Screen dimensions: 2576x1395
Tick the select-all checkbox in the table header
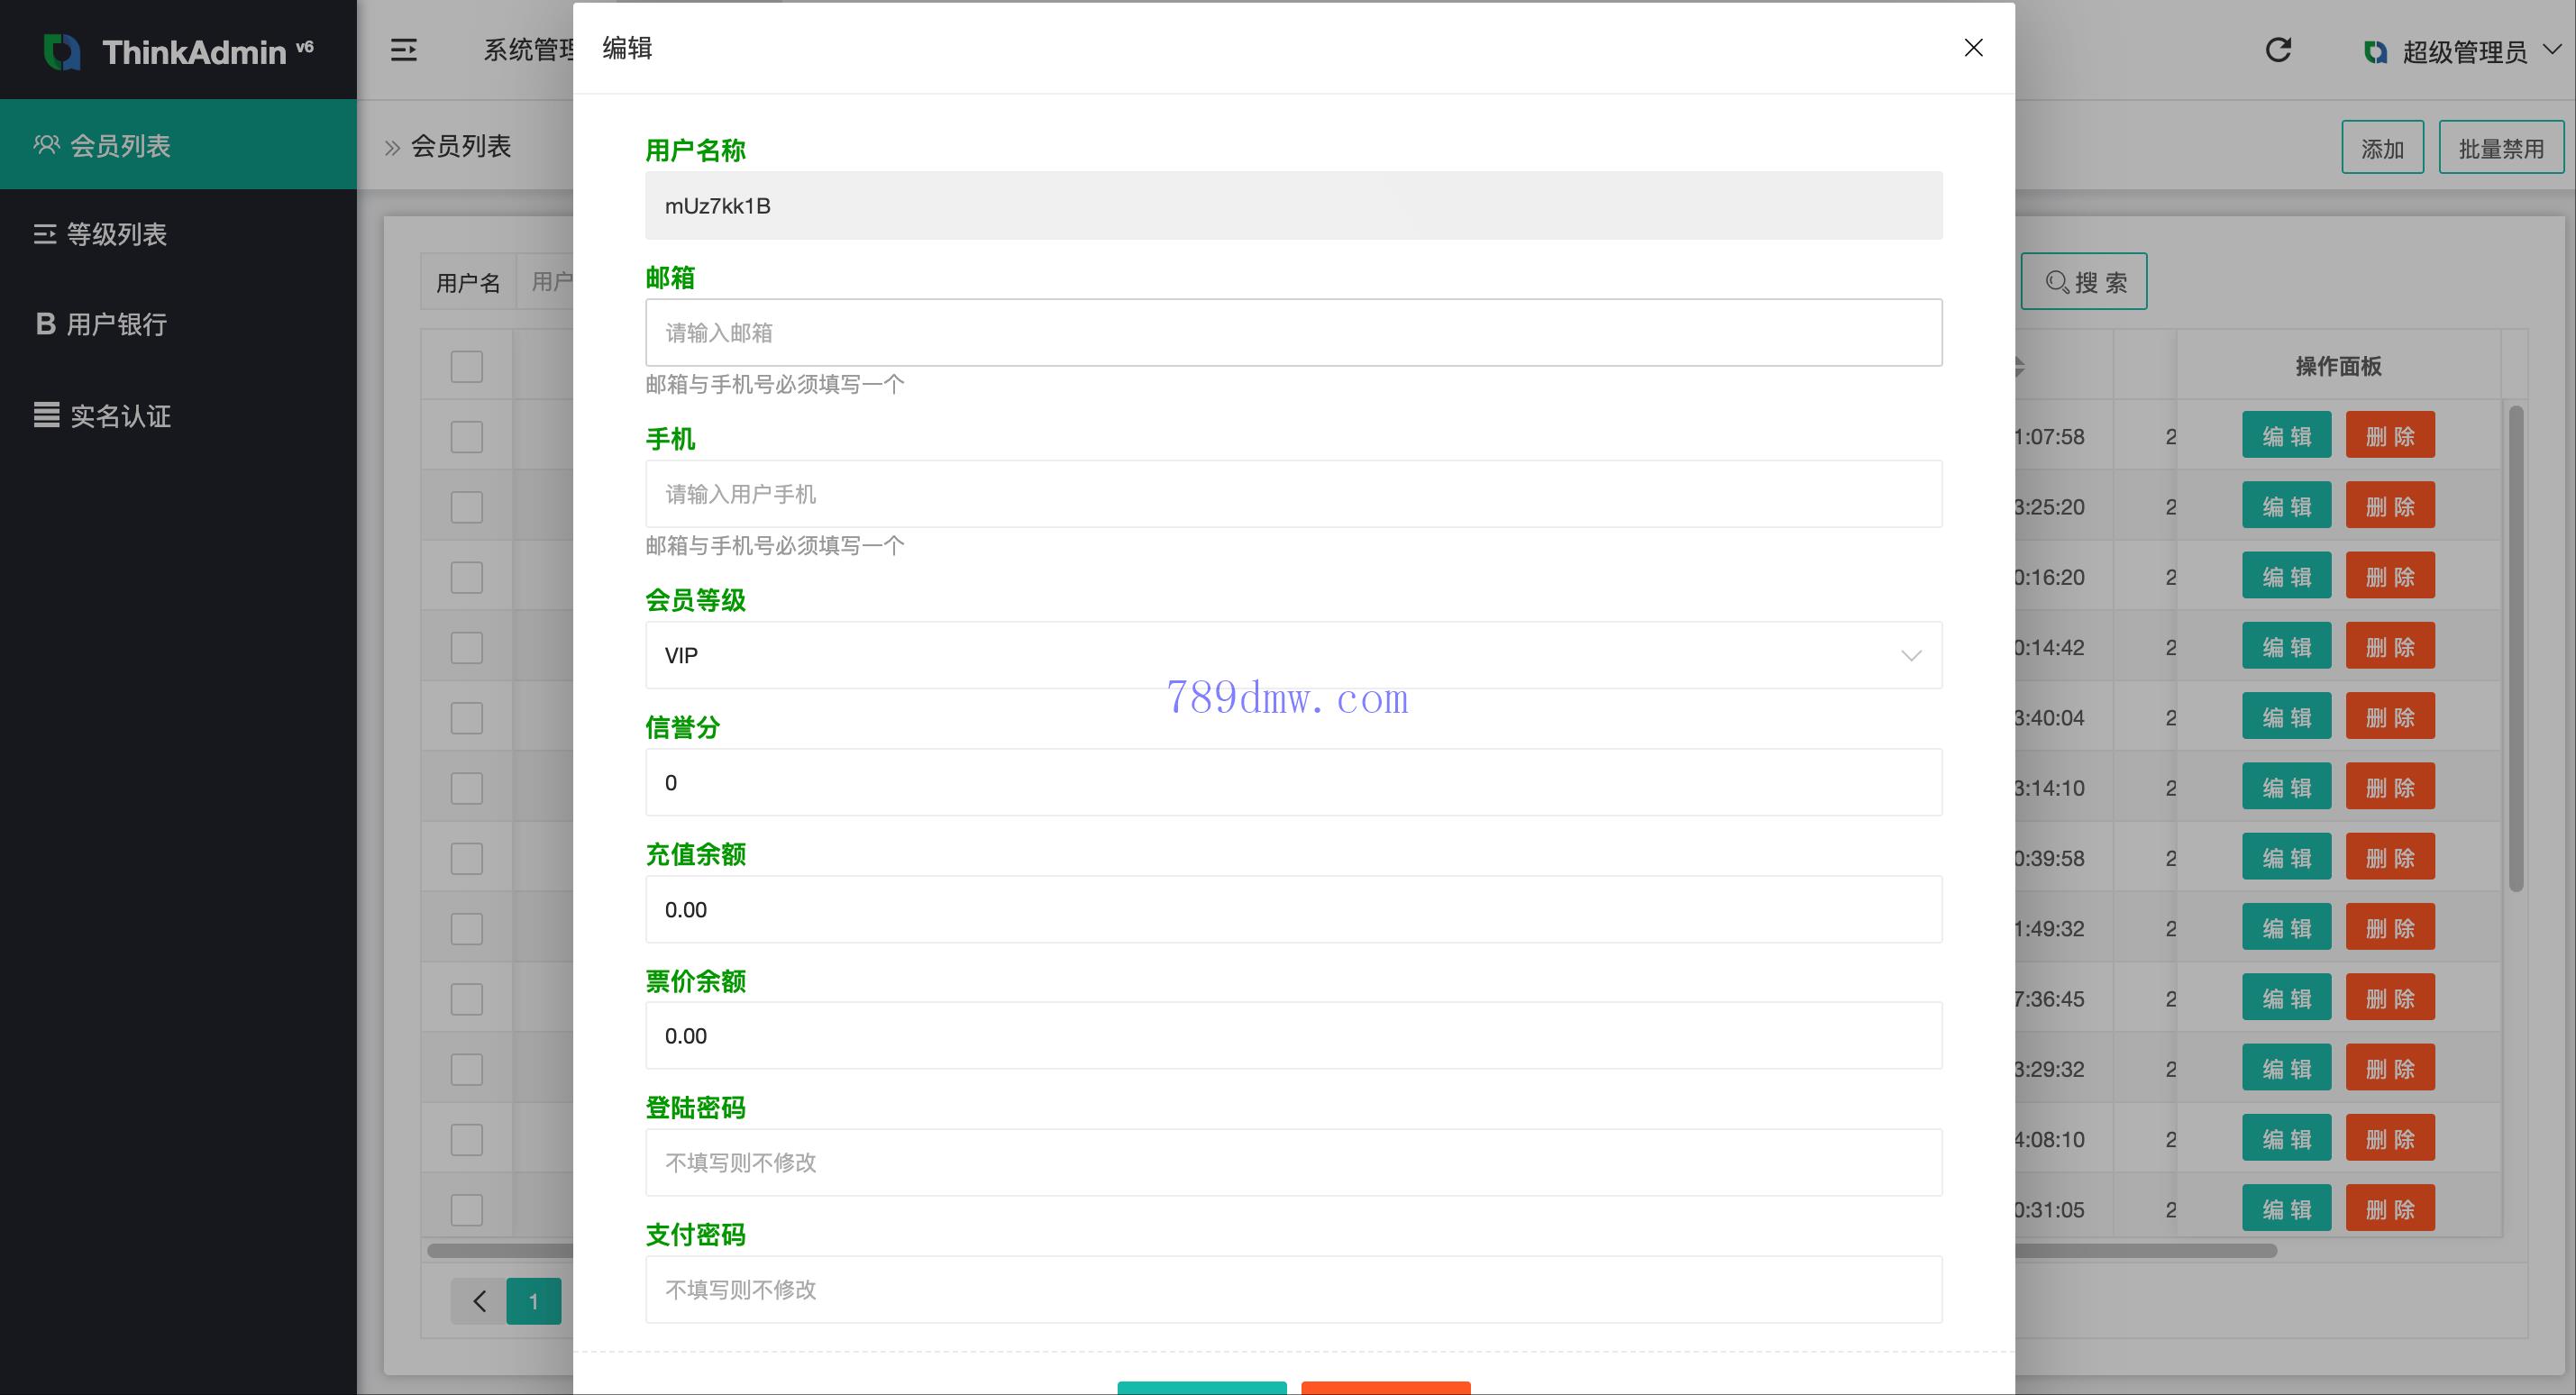coord(466,366)
